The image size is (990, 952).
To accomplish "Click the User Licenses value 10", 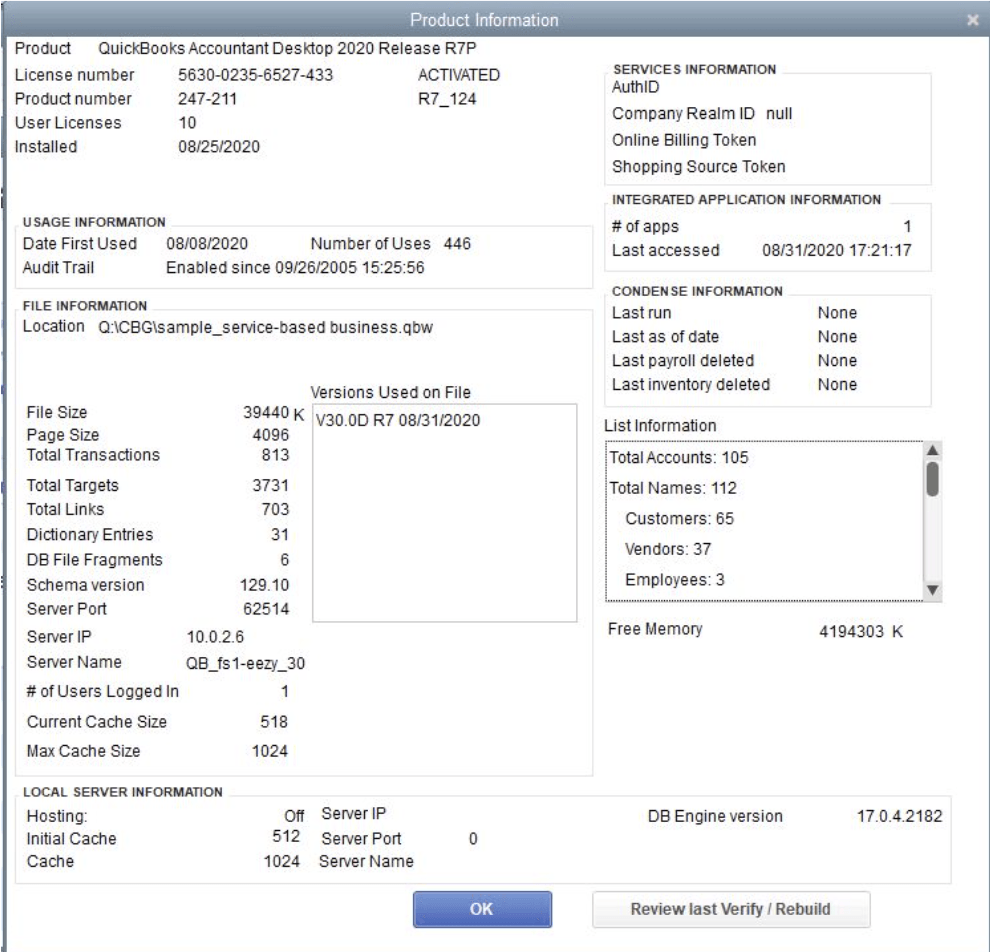I will click(187, 123).
